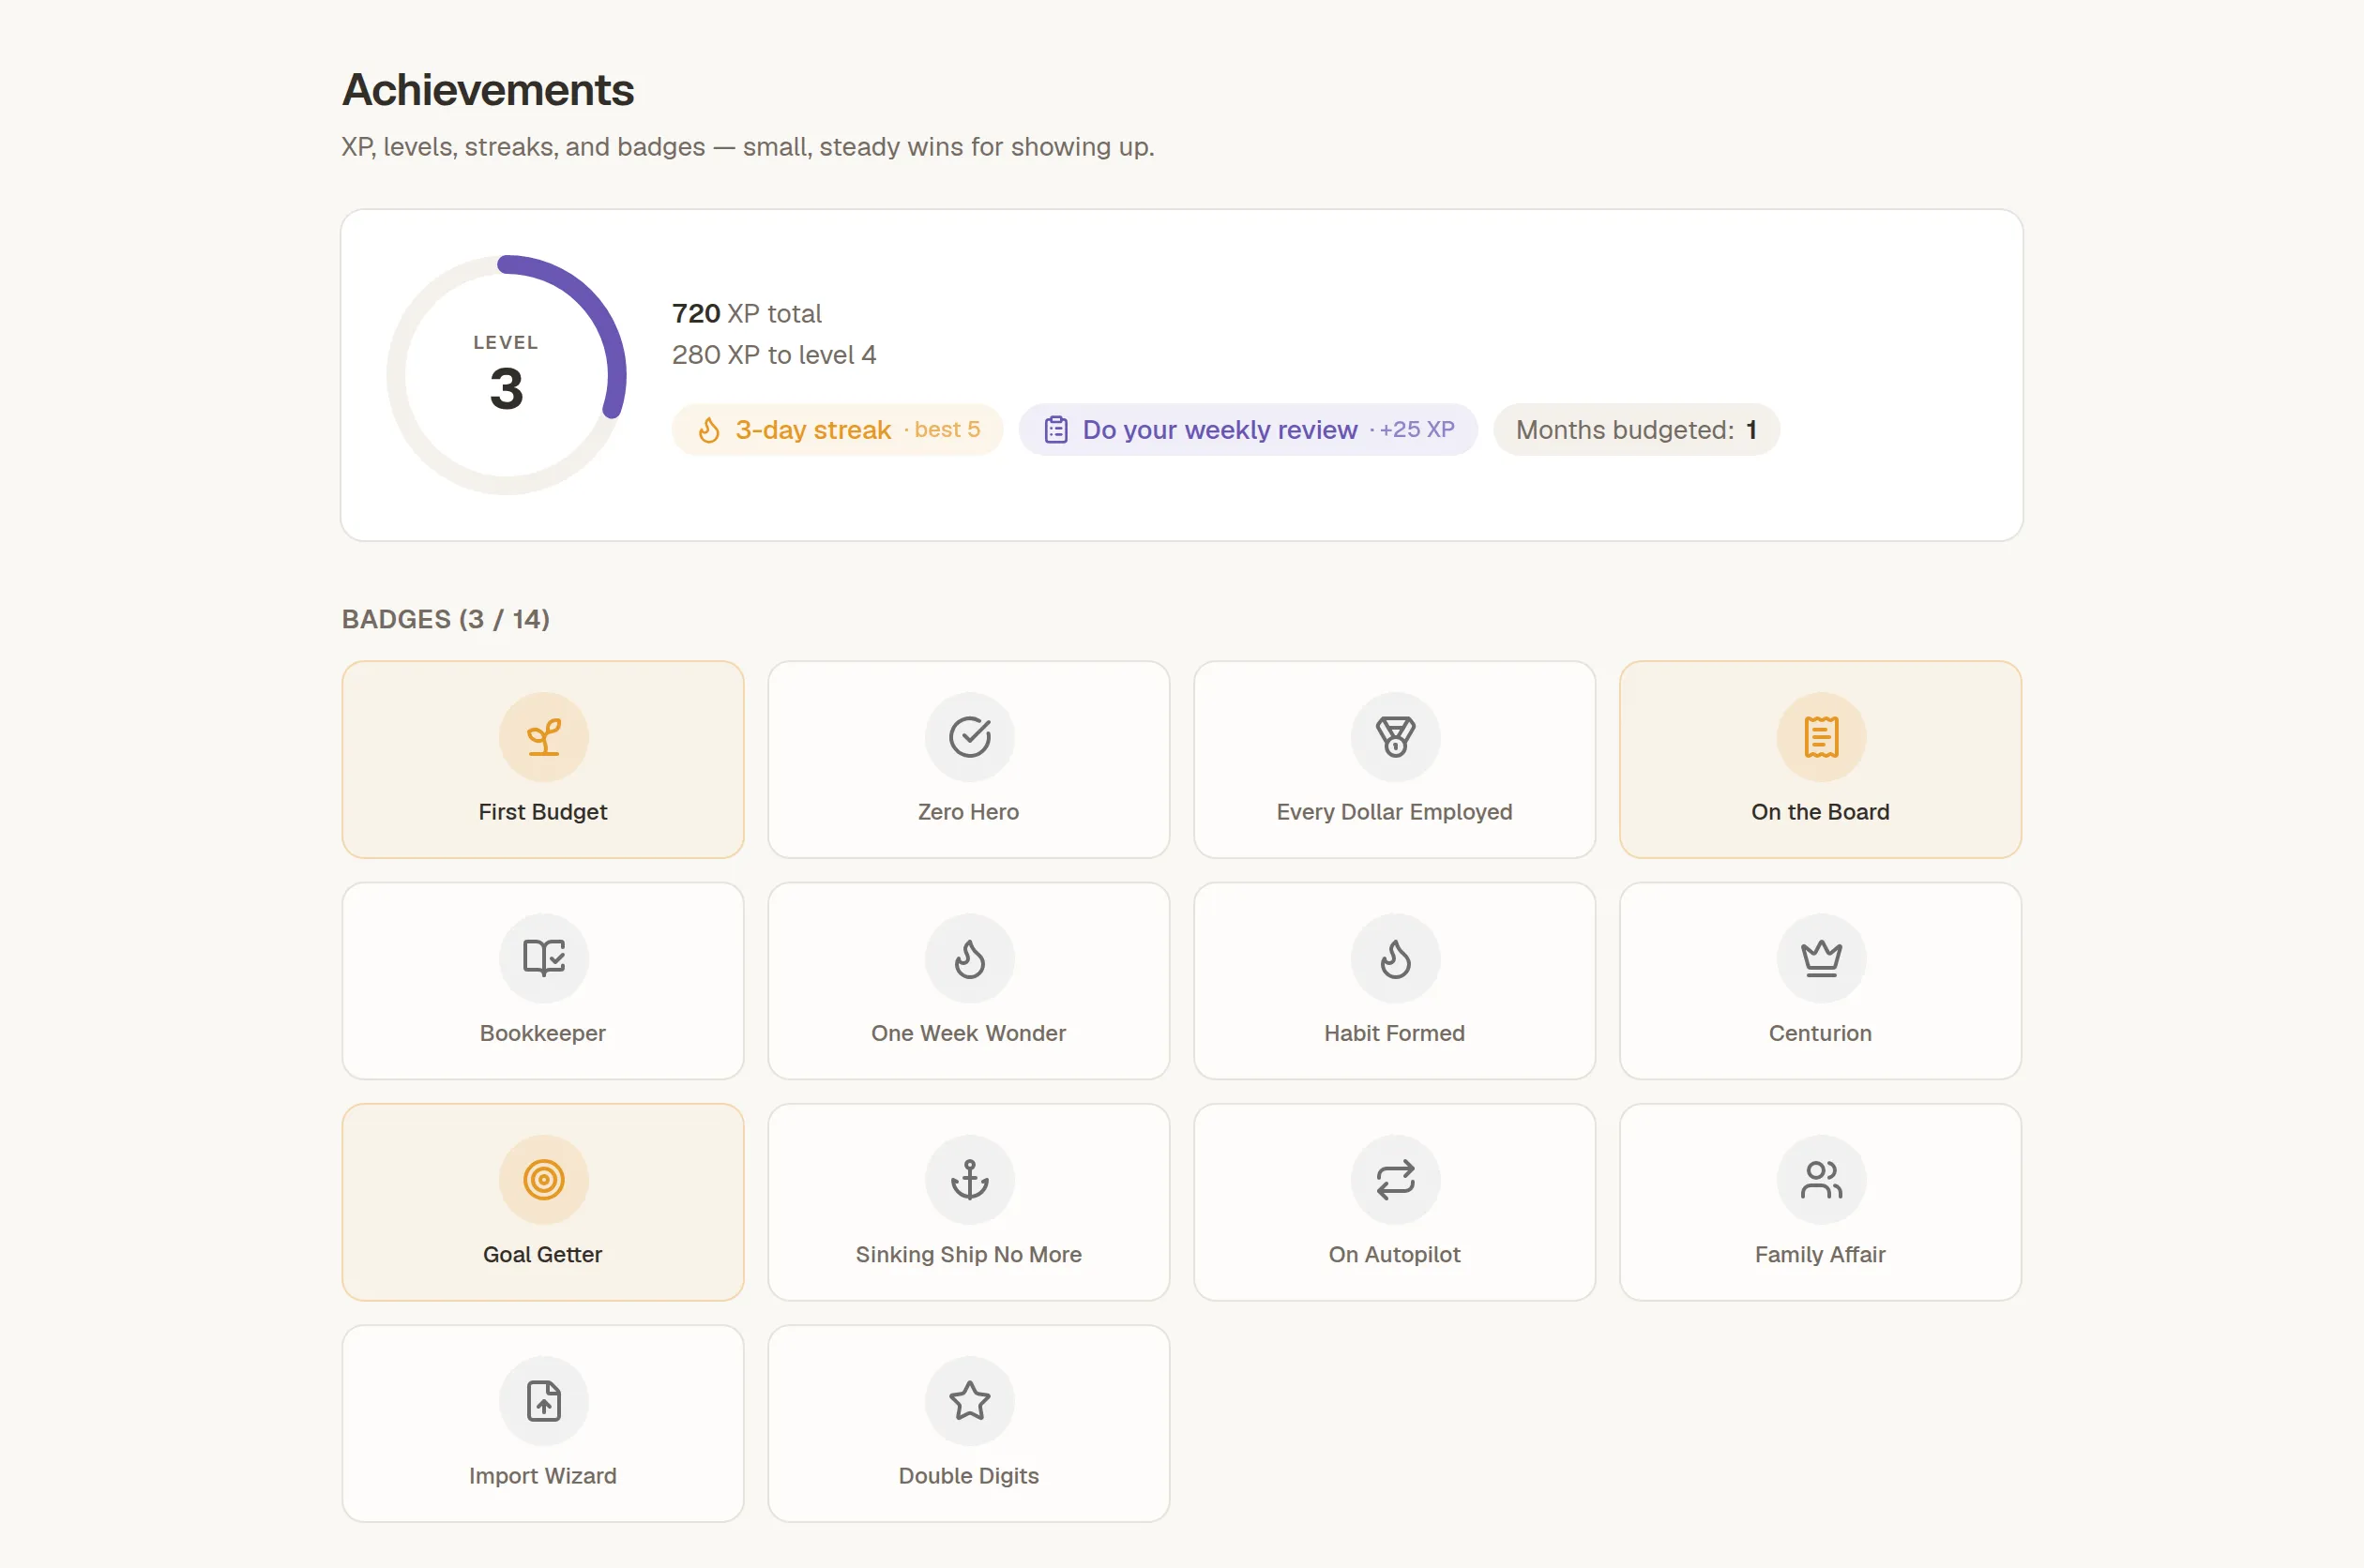
Task: Click the Import Wizard badge label
Action: click(543, 1475)
